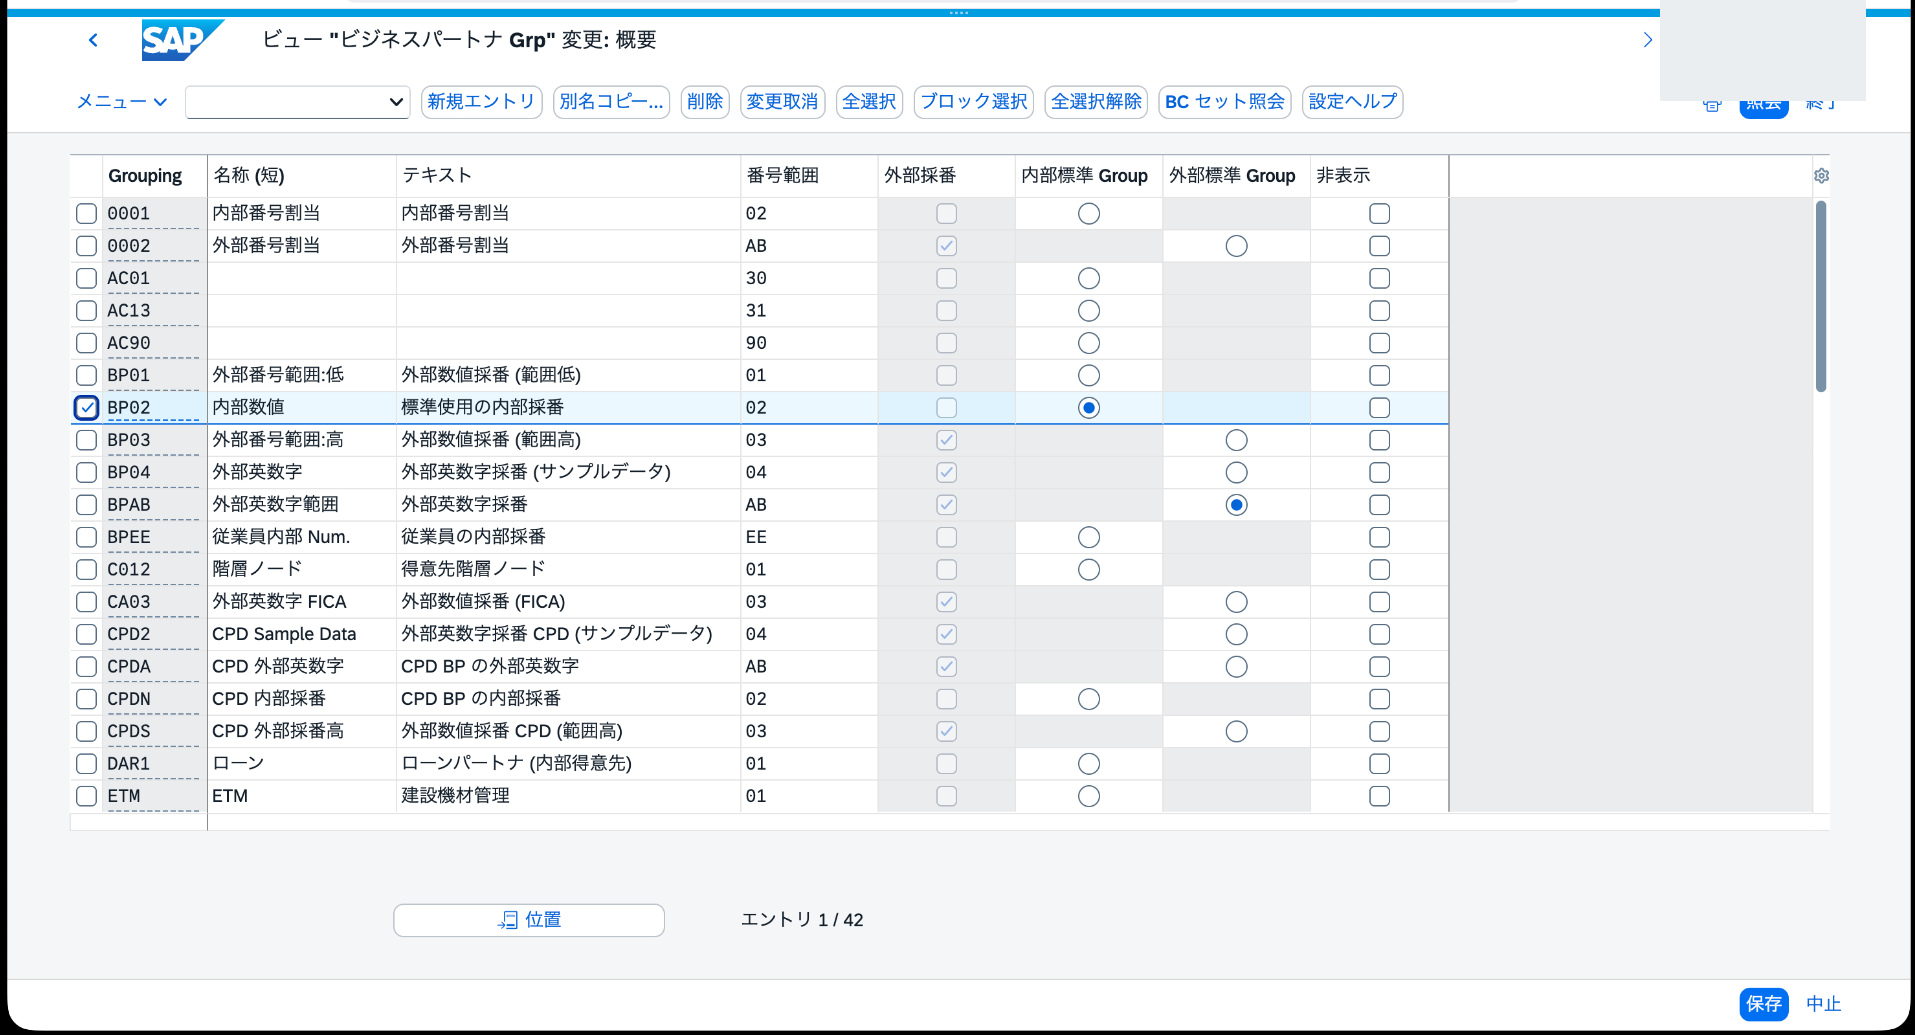Click 削除 button

705,102
